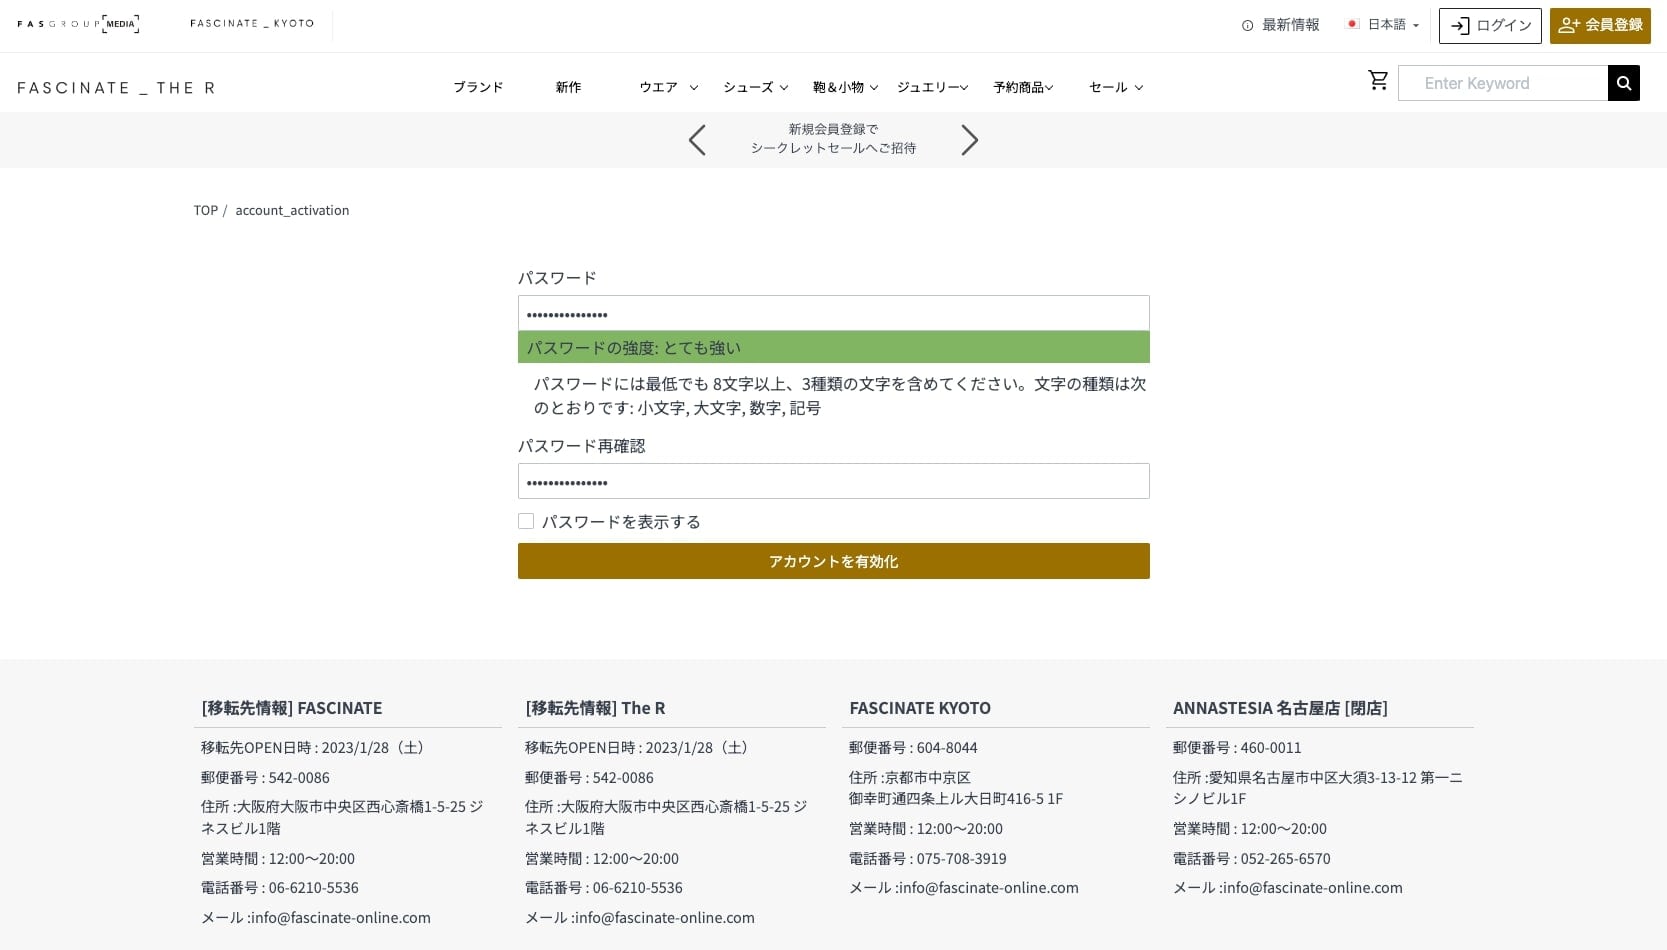The height and width of the screenshot is (950, 1667).
Task: Show previous announcement with left arrow
Action: pyautogui.click(x=697, y=140)
